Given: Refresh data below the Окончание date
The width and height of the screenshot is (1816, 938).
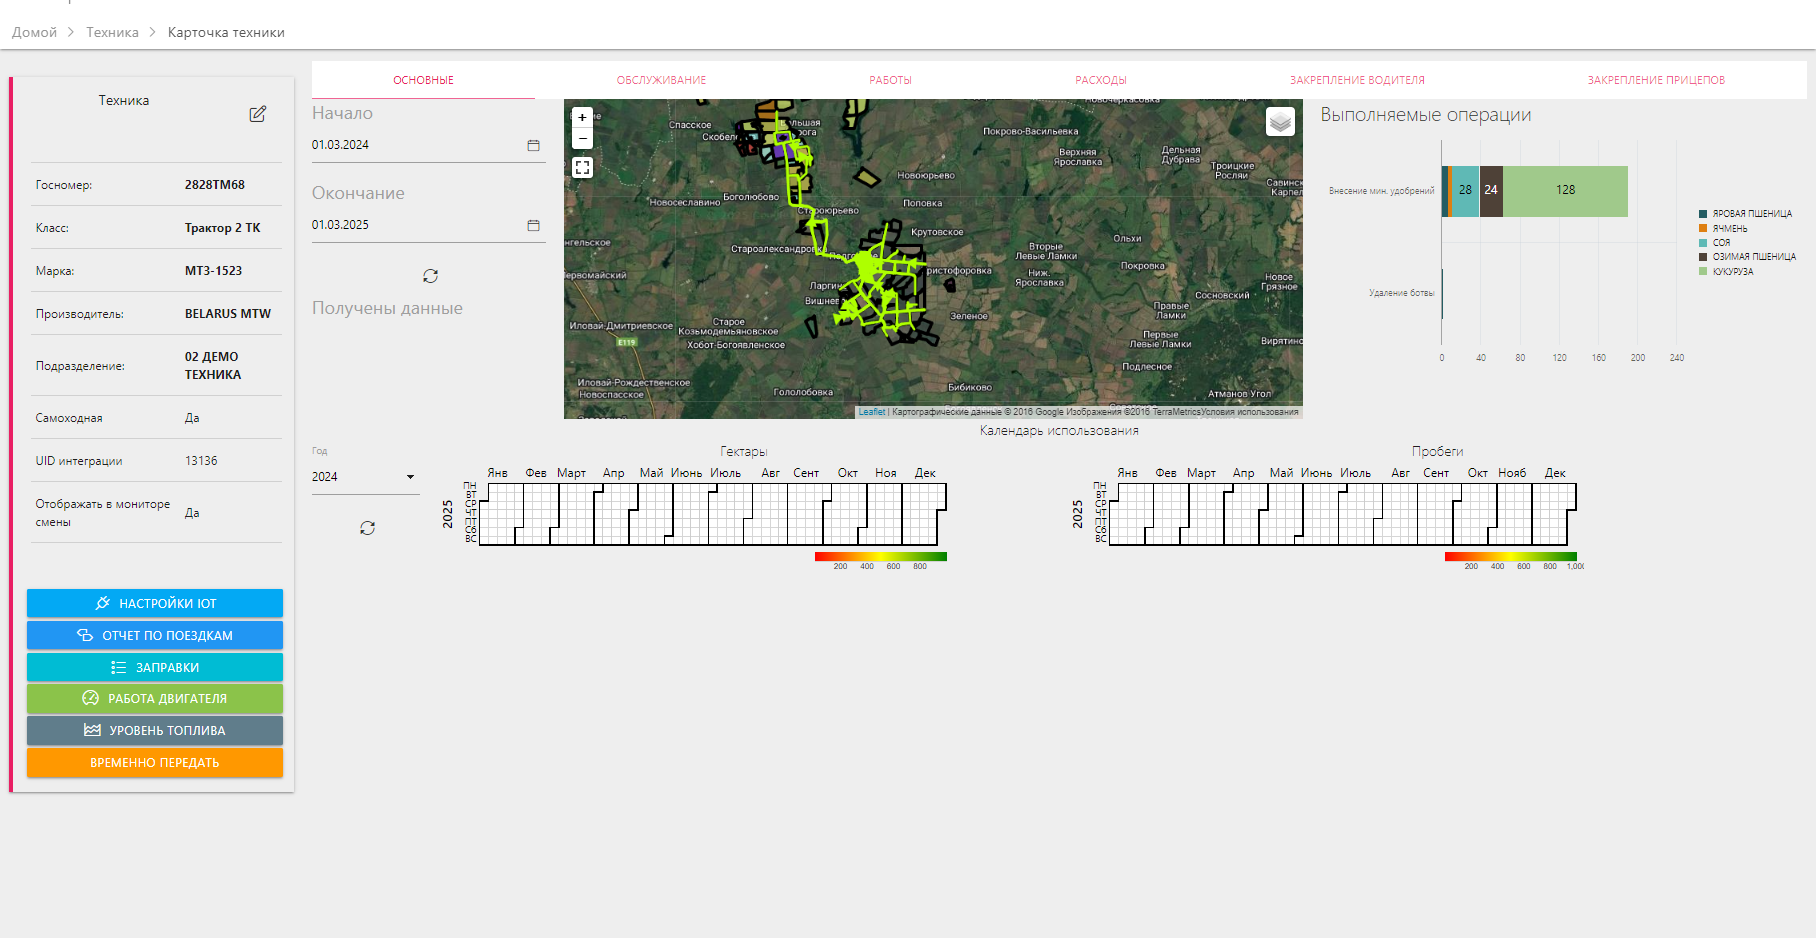Looking at the screenshot, I should pyautogui.click(x=430, y=276).
